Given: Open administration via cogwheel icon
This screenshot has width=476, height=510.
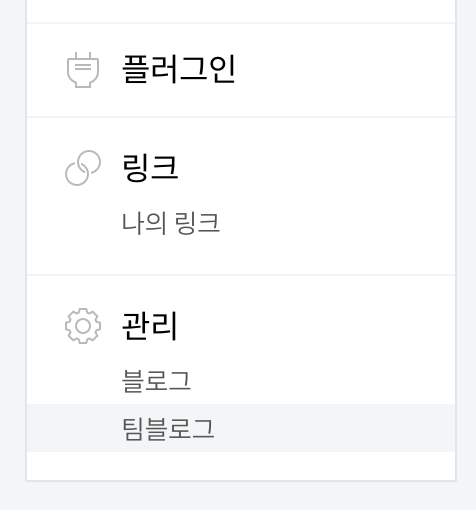Looking at the screenshot, I should [x=83, y=326].
